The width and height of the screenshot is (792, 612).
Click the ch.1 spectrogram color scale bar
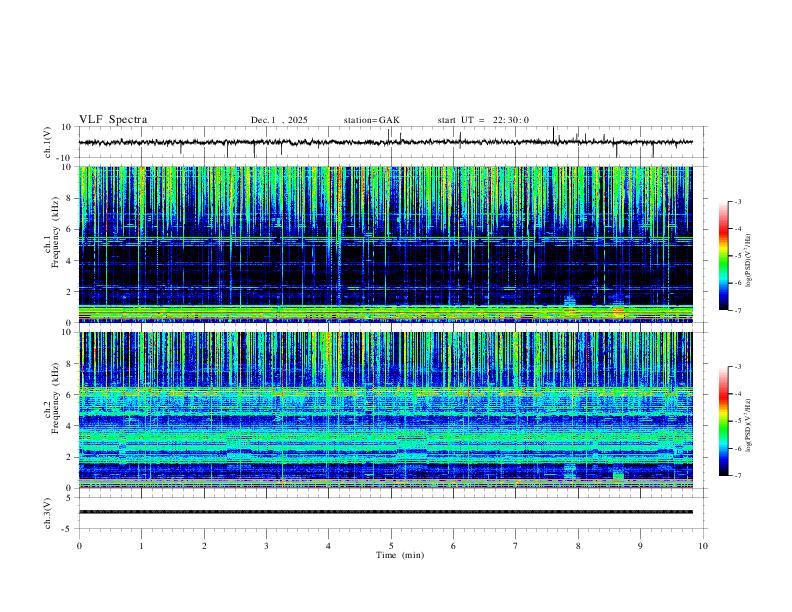pyautogui.click(x=723, y=256)
